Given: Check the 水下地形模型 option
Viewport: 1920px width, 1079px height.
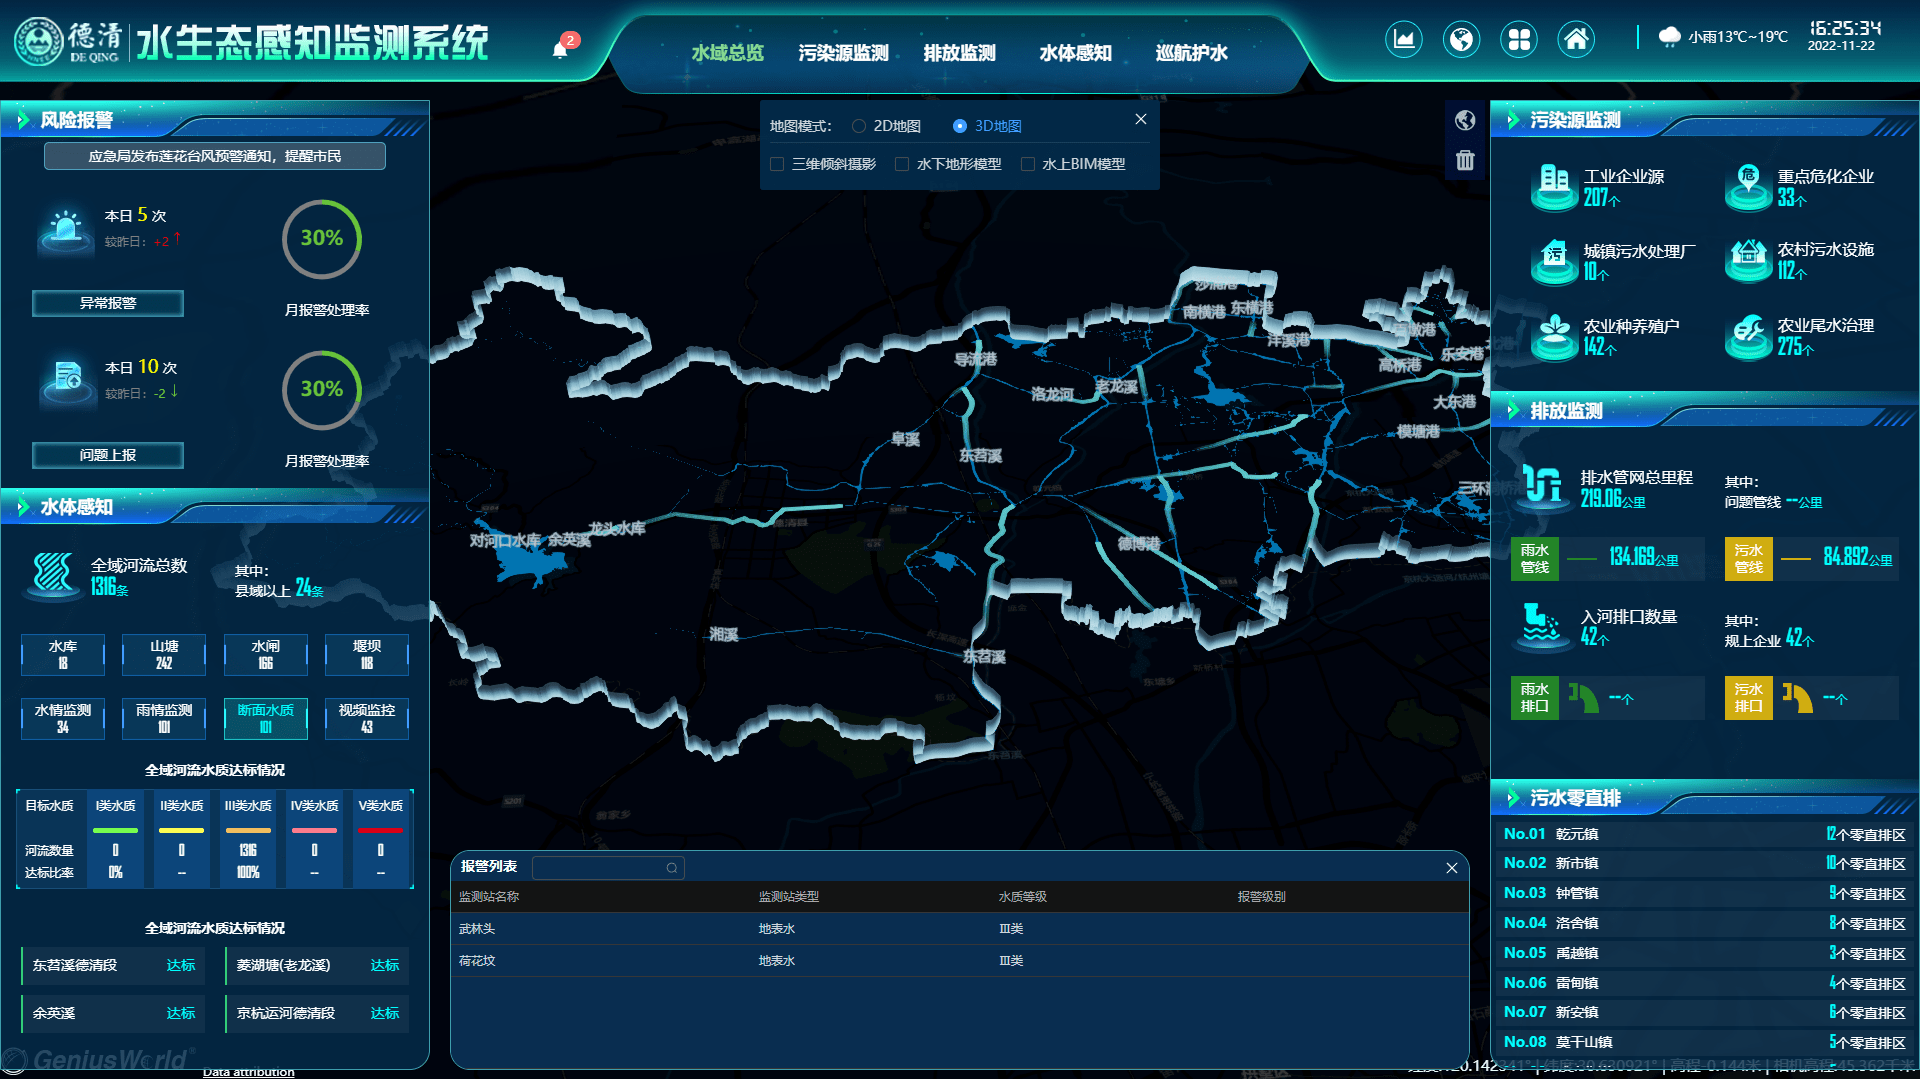Looking at the screenshot, I should coord(902,164).
